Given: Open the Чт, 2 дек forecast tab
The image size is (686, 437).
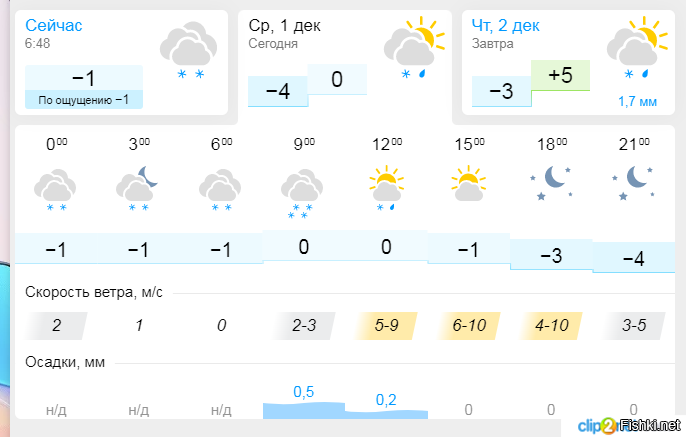Looking at the screenshot, I should pyautogui.click(x=506, y=24).
